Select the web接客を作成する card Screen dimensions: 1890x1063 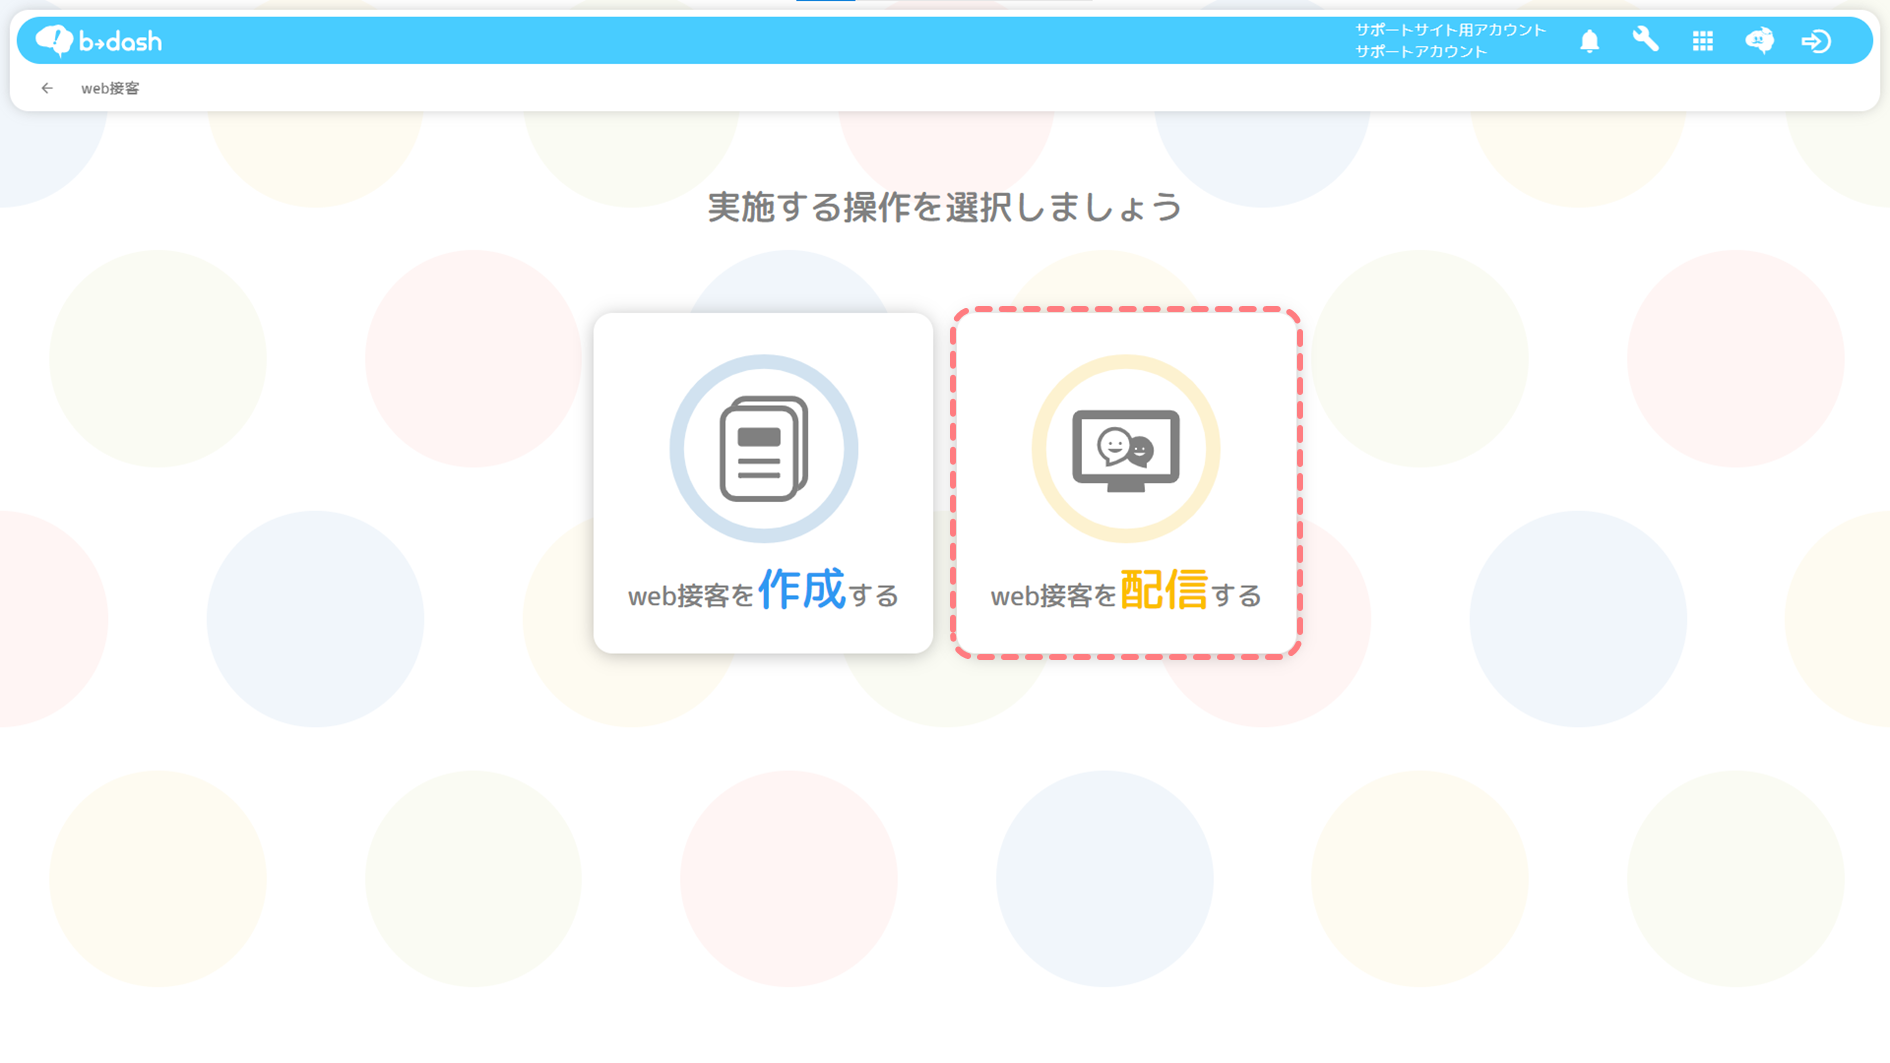[763, 483]
